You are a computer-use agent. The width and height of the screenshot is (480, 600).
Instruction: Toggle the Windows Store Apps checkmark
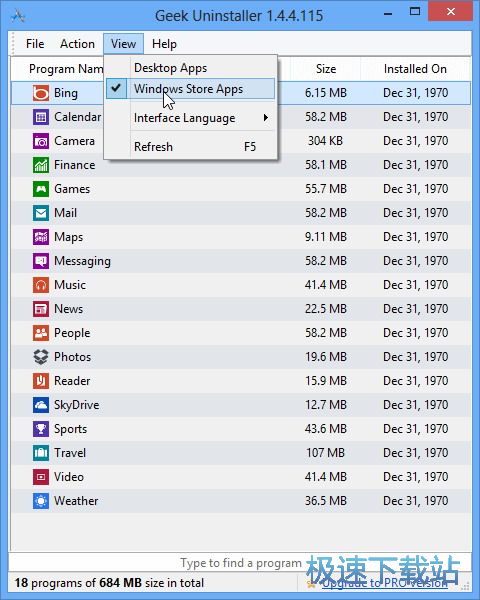click(x=116, y=88)
